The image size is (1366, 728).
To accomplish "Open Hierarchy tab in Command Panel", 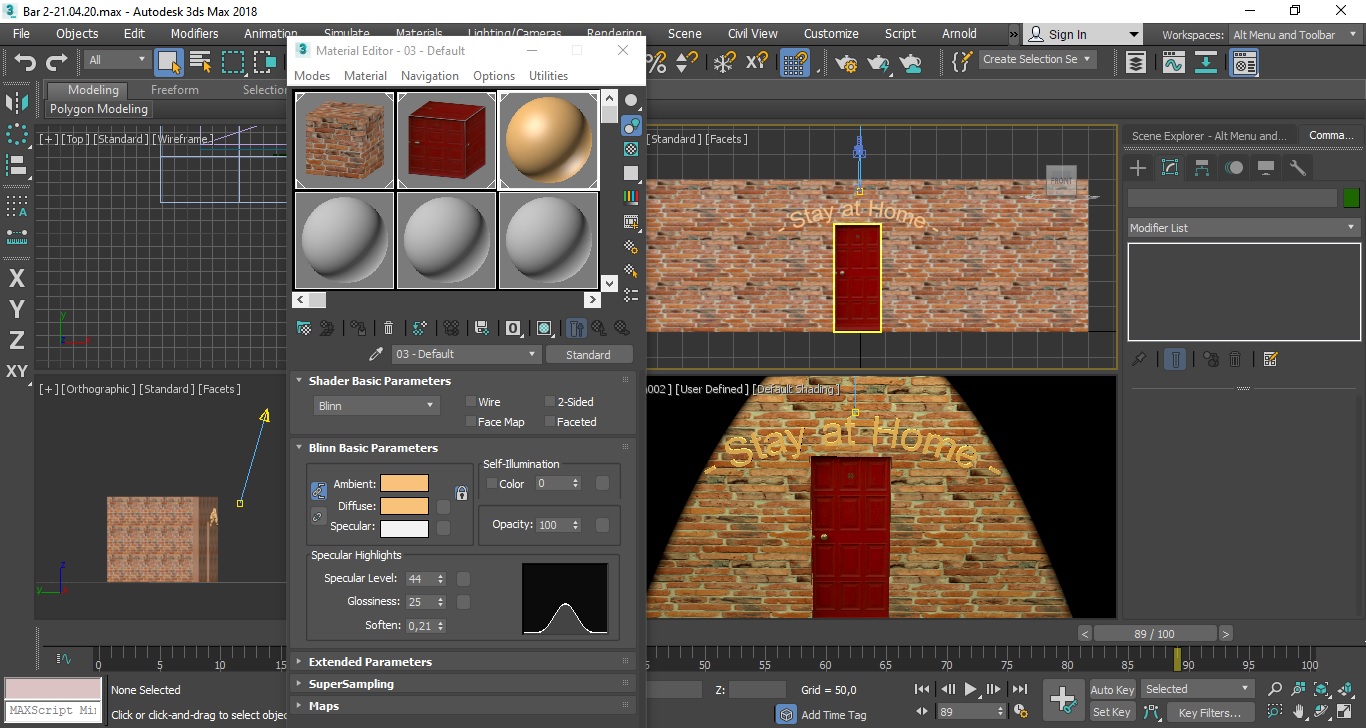I will [1202, 168].
